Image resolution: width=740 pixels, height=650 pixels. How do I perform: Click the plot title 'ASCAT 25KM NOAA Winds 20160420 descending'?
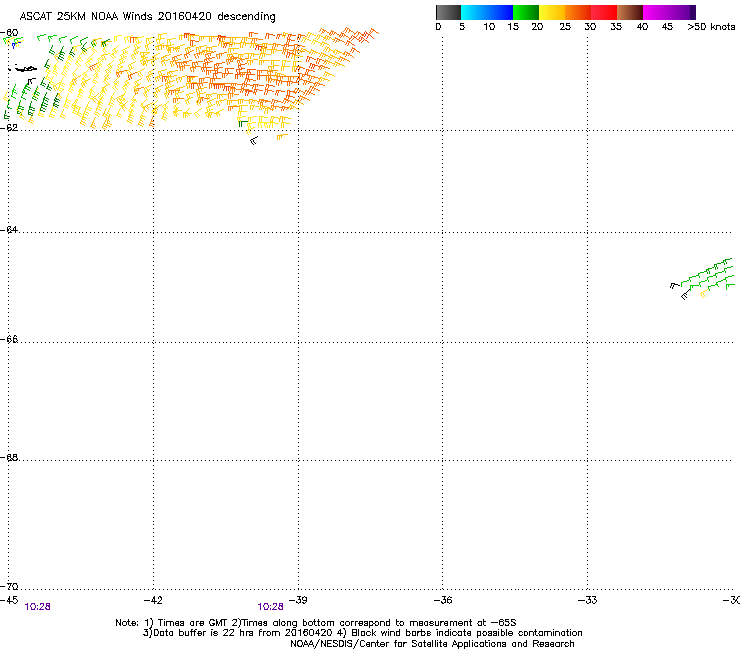(147, 16)
